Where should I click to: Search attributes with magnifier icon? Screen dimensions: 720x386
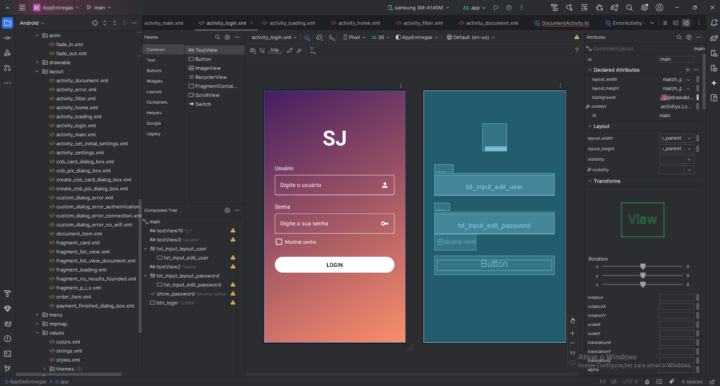pyautogui.click(x=679, y=37)
